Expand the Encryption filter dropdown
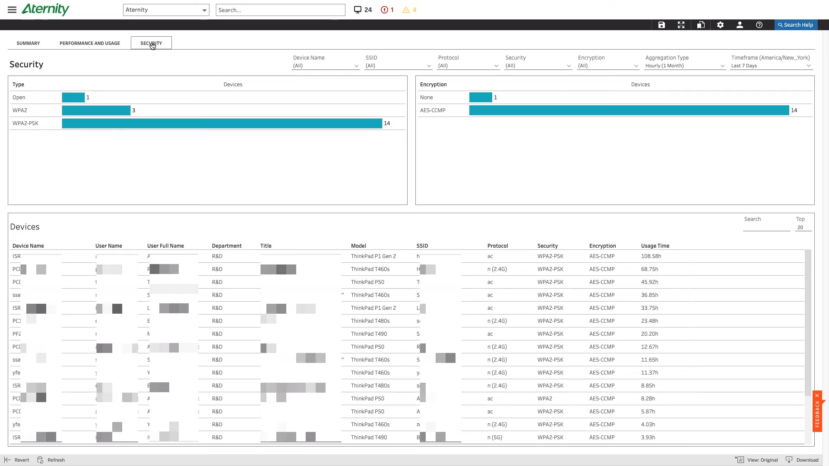 [x=608, y=66]
